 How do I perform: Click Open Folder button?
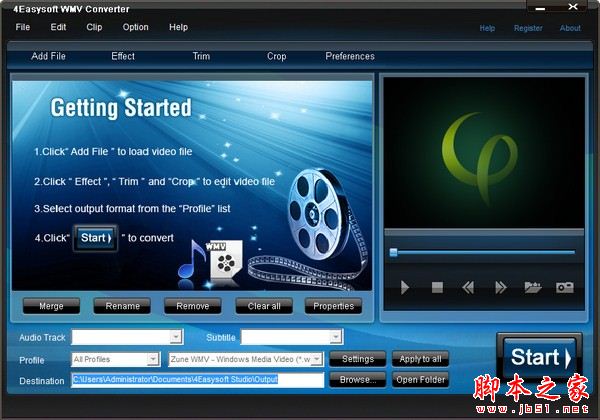[x=420, y=380]
